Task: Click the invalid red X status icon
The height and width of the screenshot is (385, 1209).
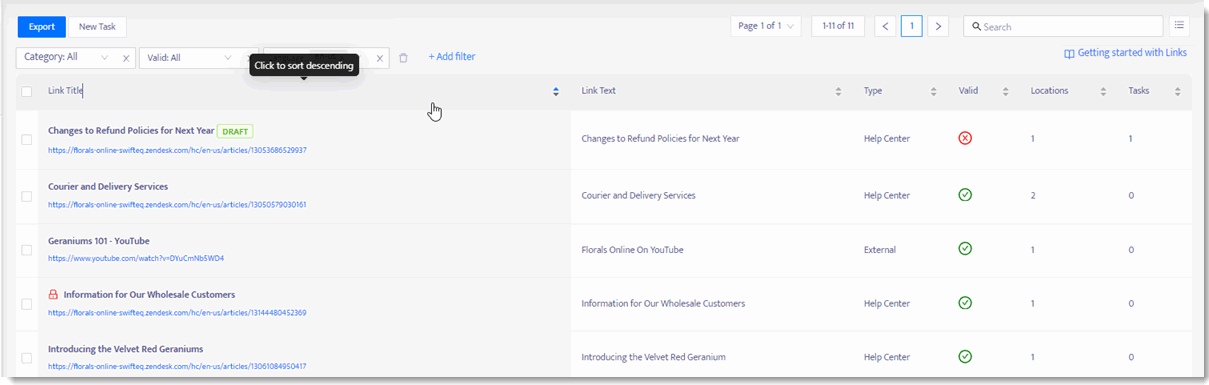Action: click(x=965, y=139)
